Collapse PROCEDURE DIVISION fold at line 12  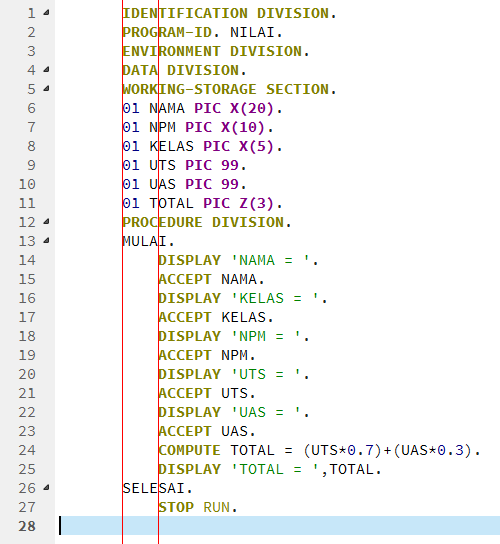46,222
